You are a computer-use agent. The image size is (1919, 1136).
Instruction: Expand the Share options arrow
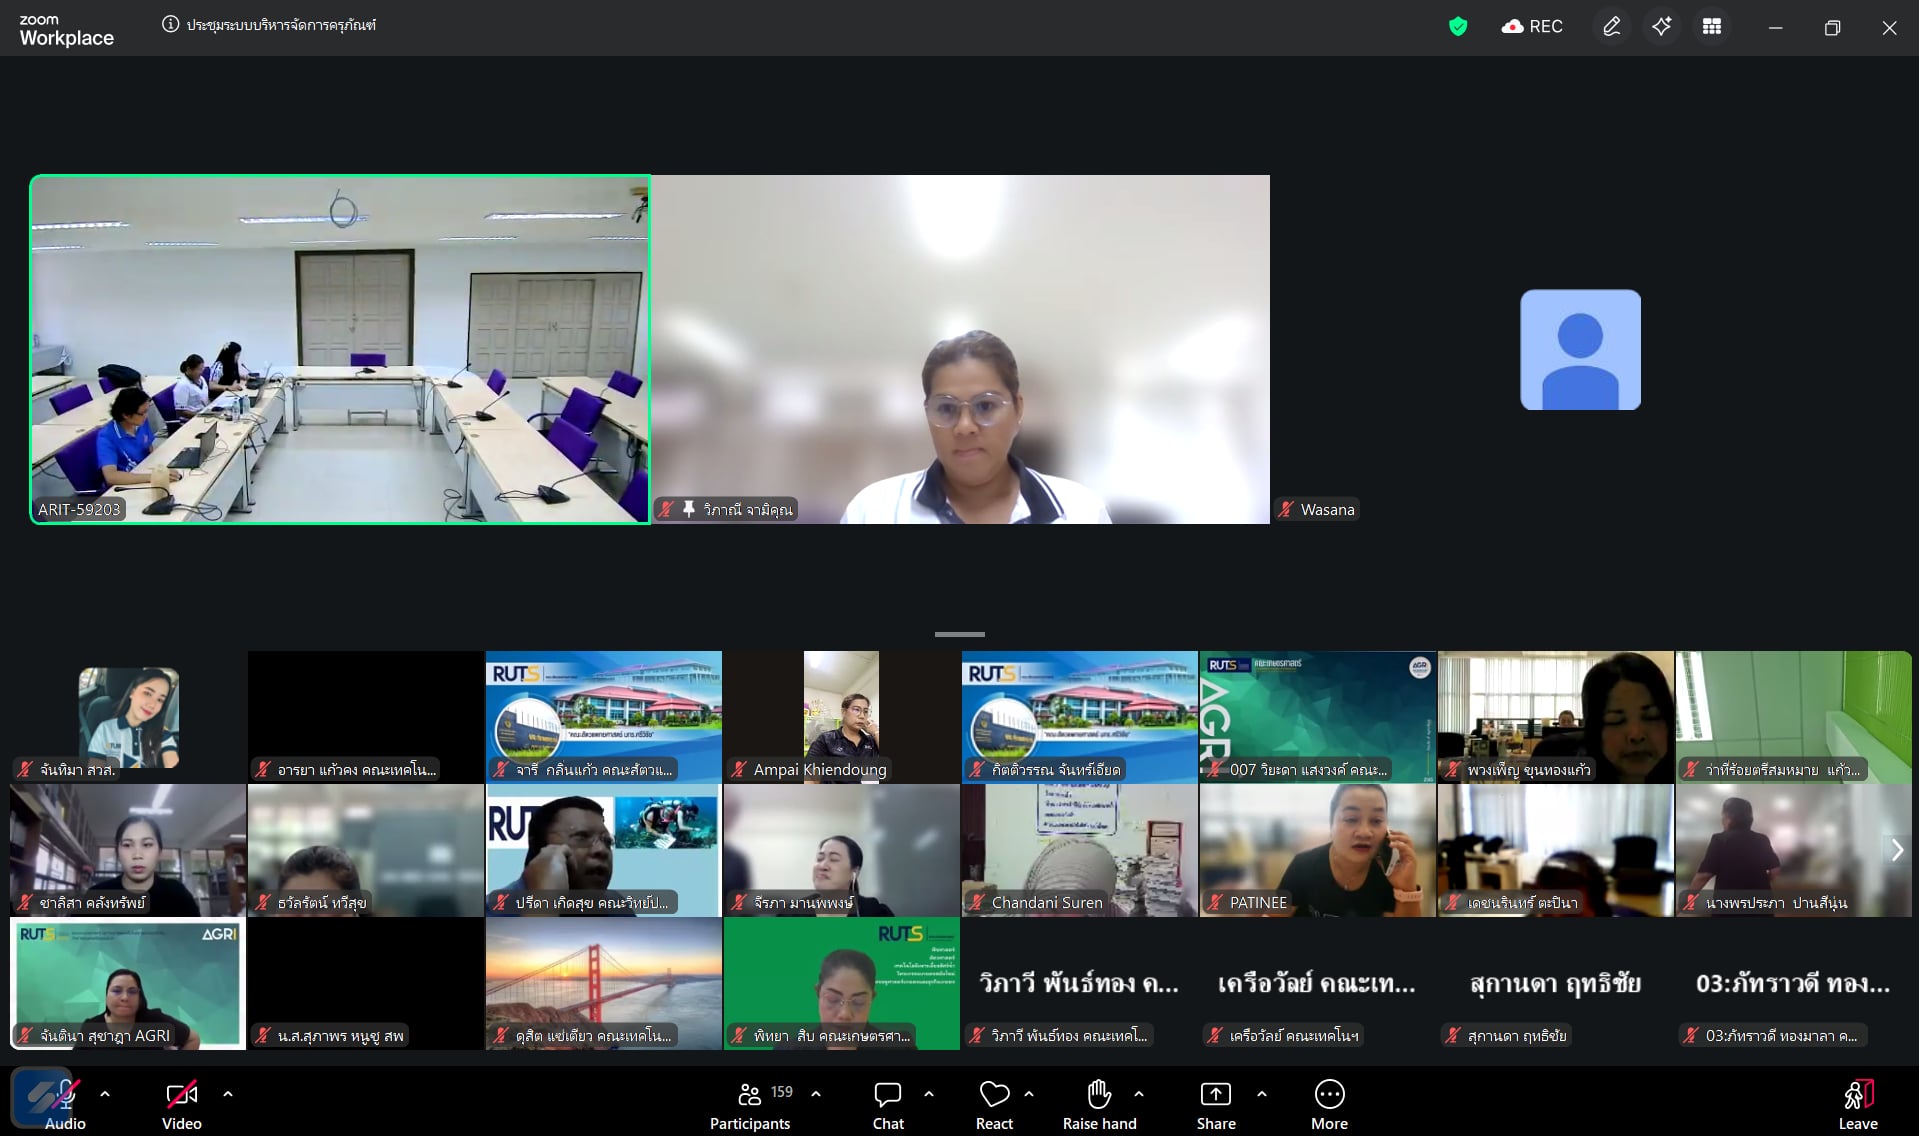pos(1262,1094)
